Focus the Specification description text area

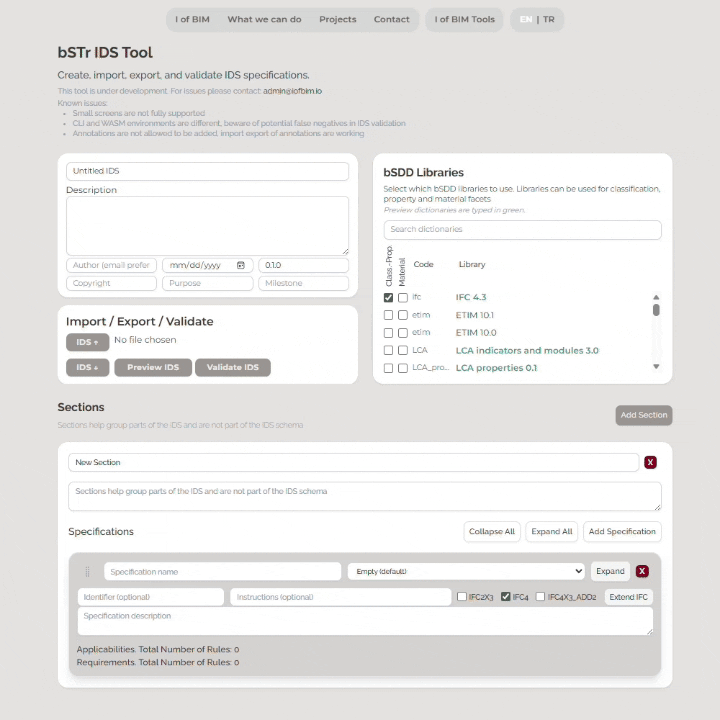[x=365, y=621]
